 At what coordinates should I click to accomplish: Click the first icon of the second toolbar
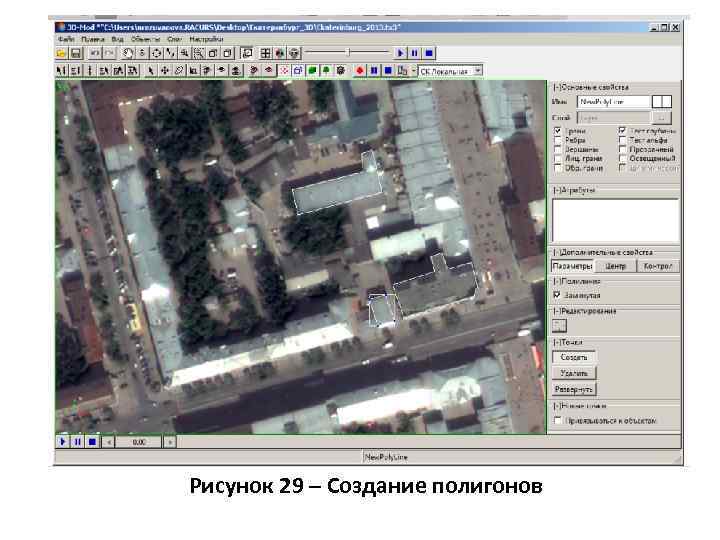pyautogui.click(x=61, y=71)
